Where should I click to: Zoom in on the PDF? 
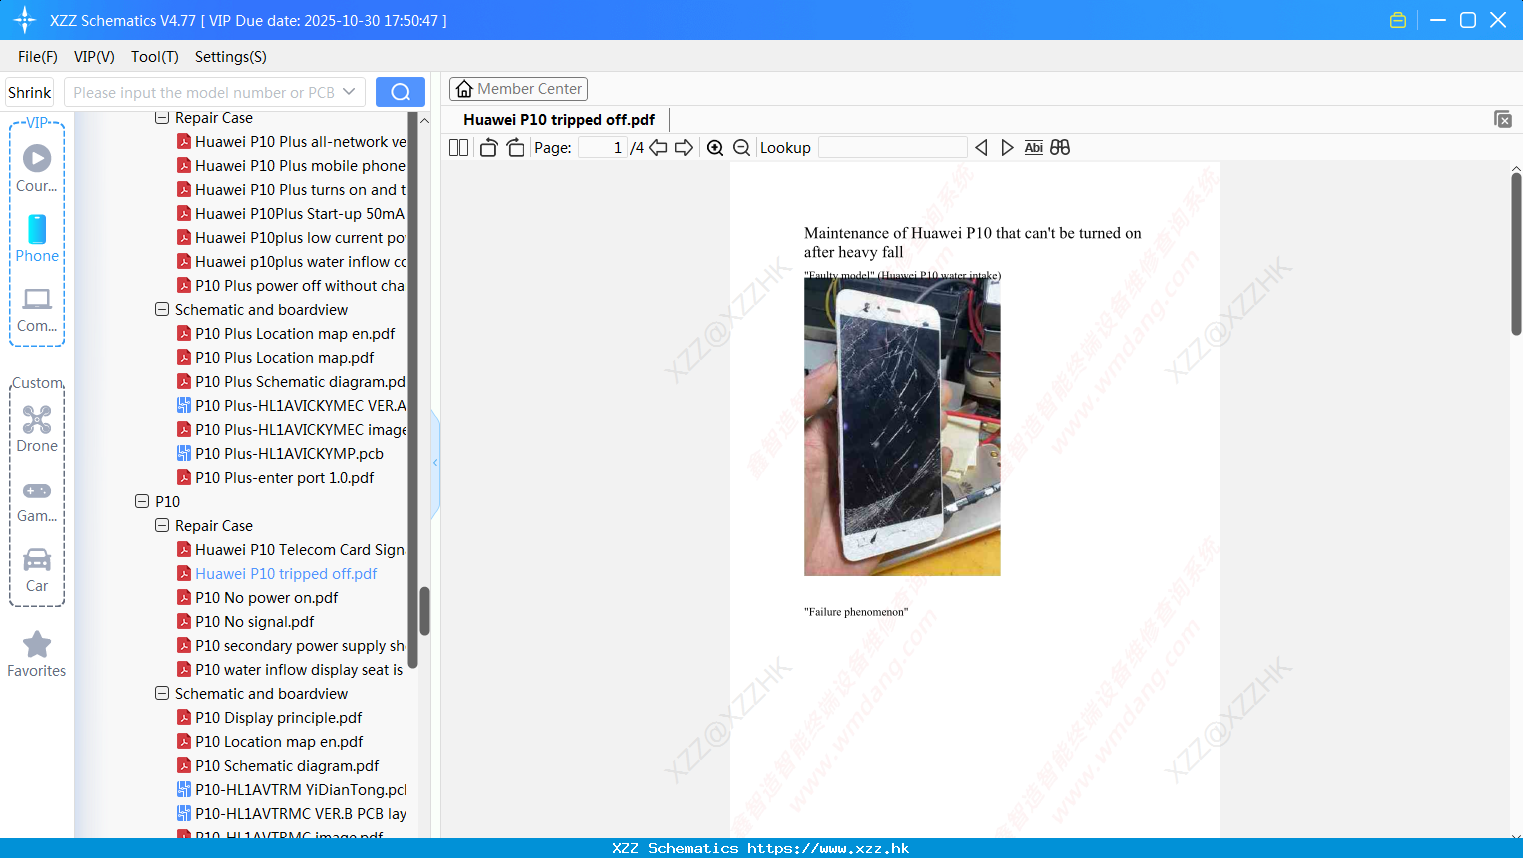[x=715, y=147]
